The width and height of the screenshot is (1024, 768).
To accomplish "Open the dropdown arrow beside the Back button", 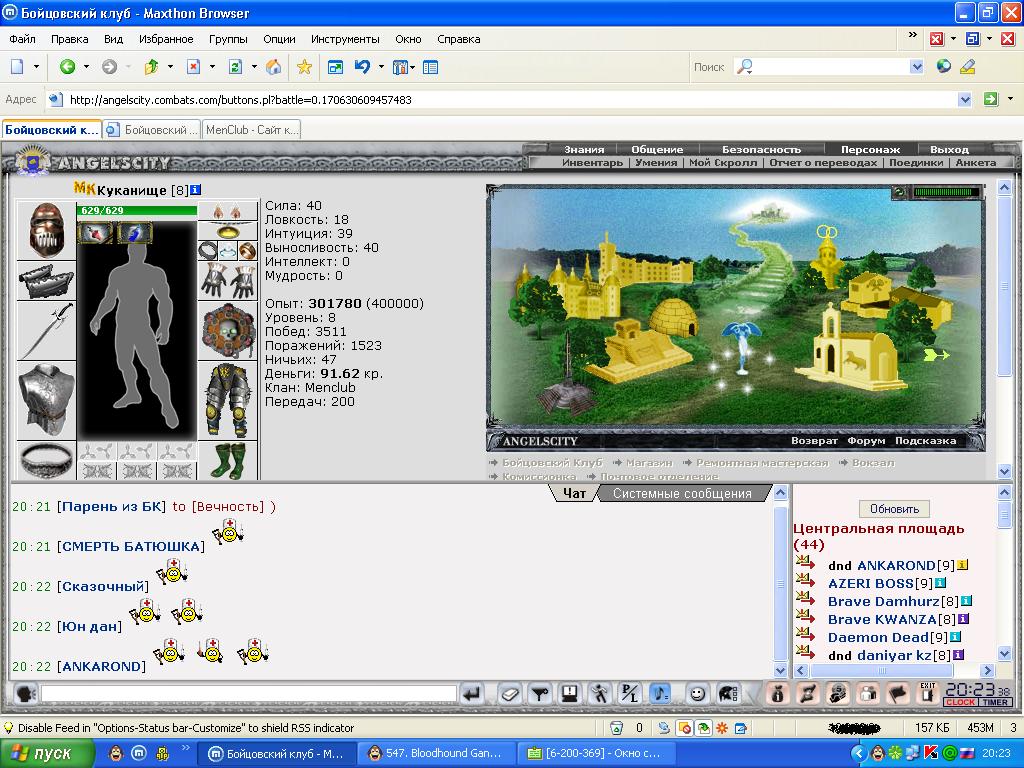I will (86, 67).
